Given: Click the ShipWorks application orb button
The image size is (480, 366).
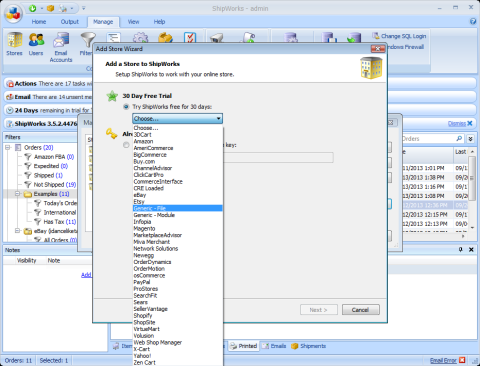Looking at the screenshot, I should pos(13,13).
